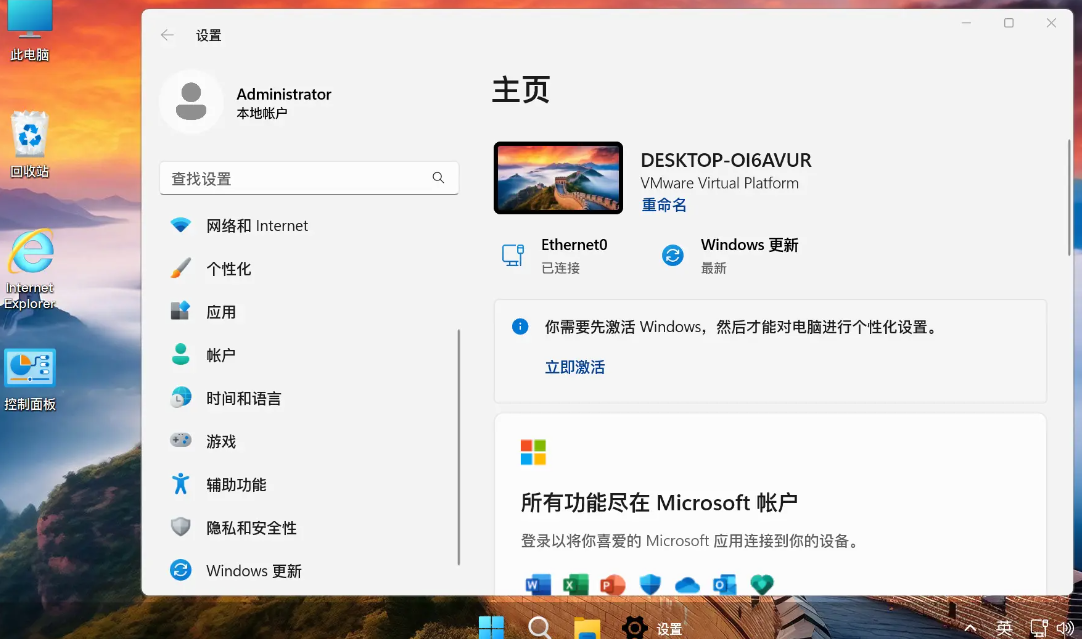
Task: Click the Outlook icon in Microsoft card
Action: pos(725,585)
